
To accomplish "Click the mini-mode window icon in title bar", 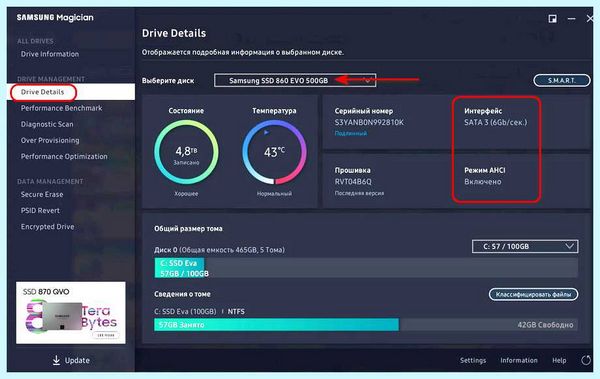I will [553, 19].
